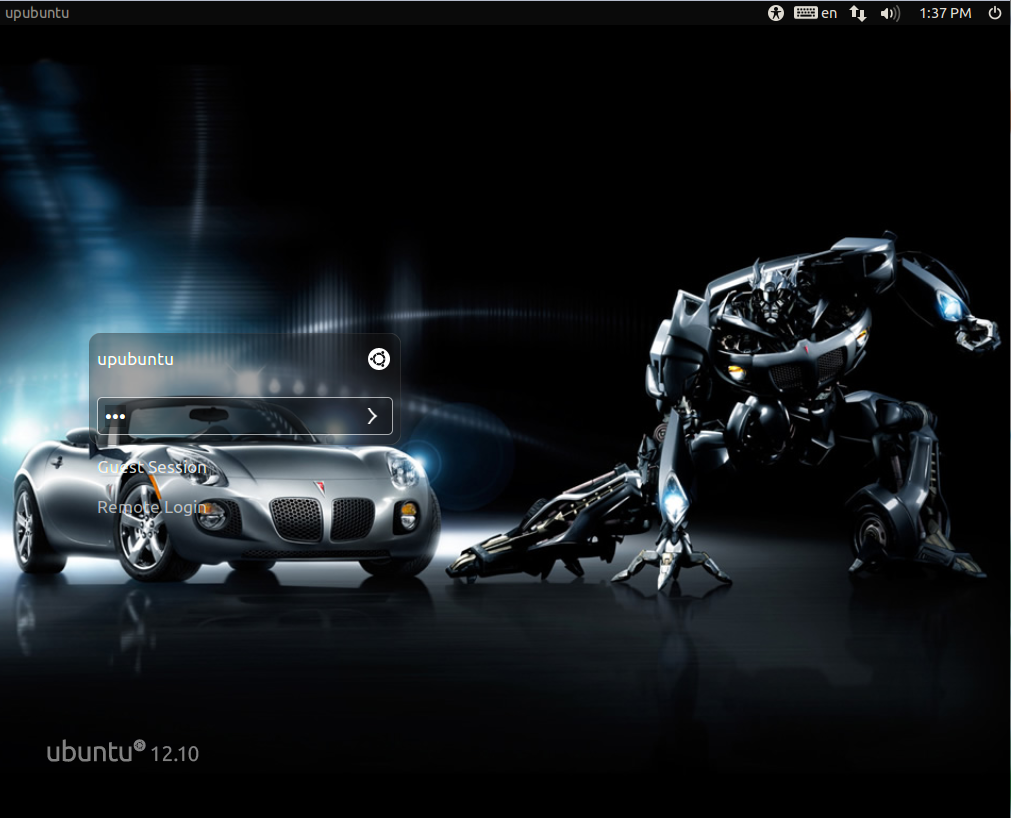This screenshot has width=1011, height=818.
Task: Open the network connections indicator
Action: [x=858, y=14]
